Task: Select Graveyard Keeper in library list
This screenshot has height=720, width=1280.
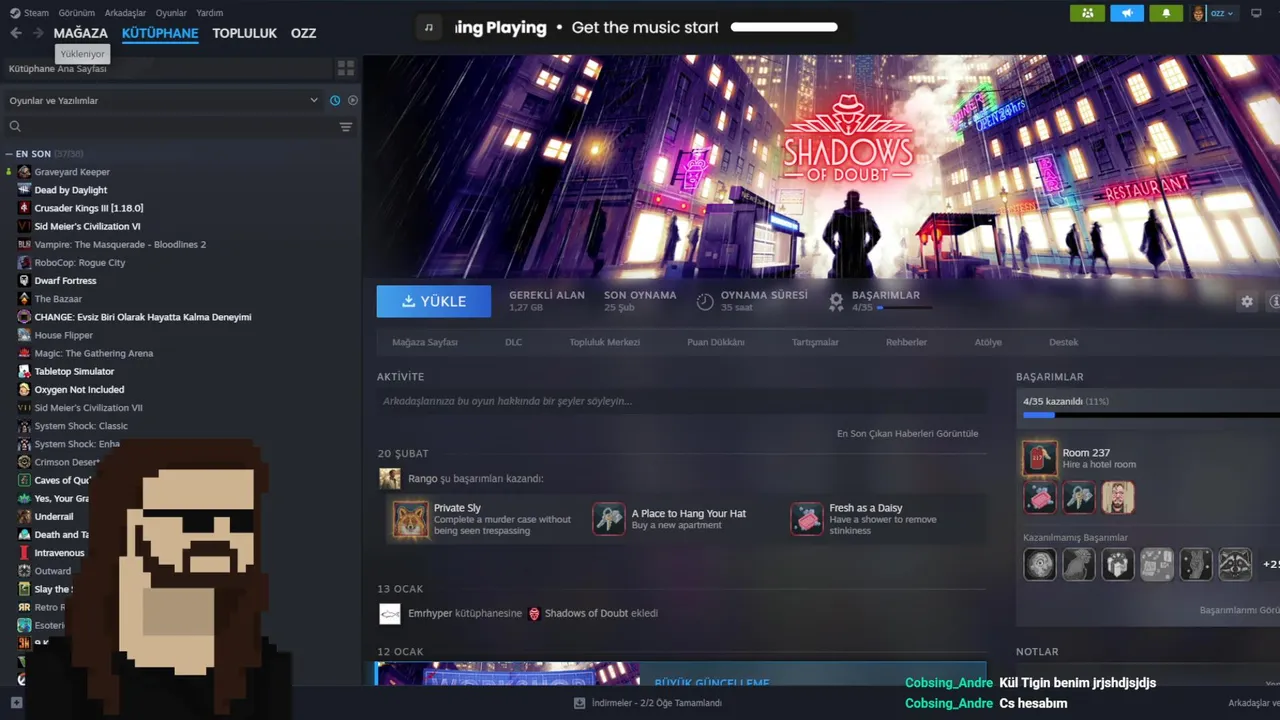Action: tap(72, 172)
